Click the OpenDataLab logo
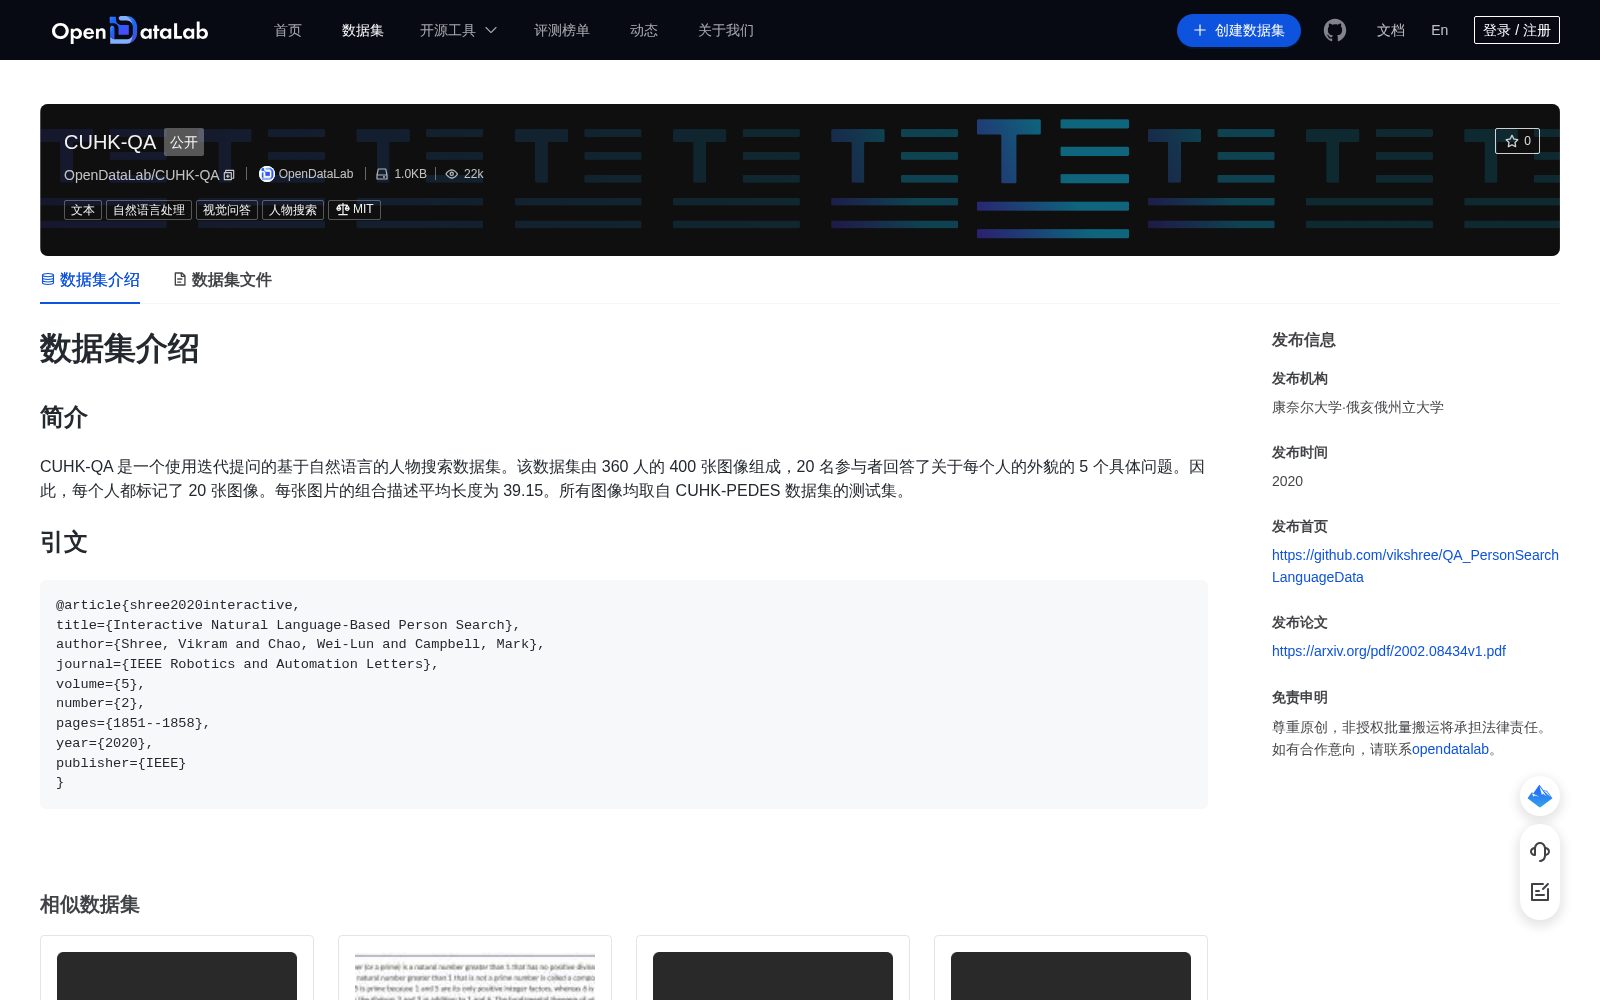The height and width of the screenshot is (1000, 1600). click(x=129, y=30)
